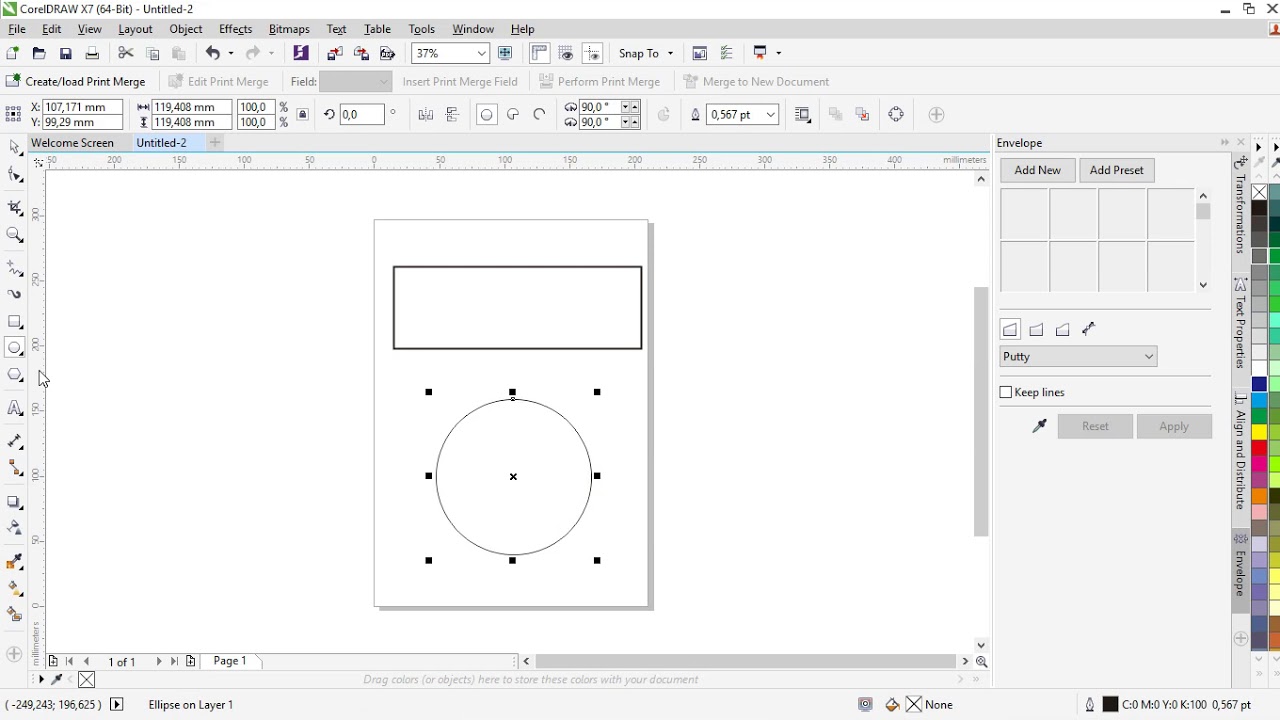This screenshot has width=1280, height=720.
Task: Click the no-color X swatch in palette
Action: click(x=1260, y=192)
